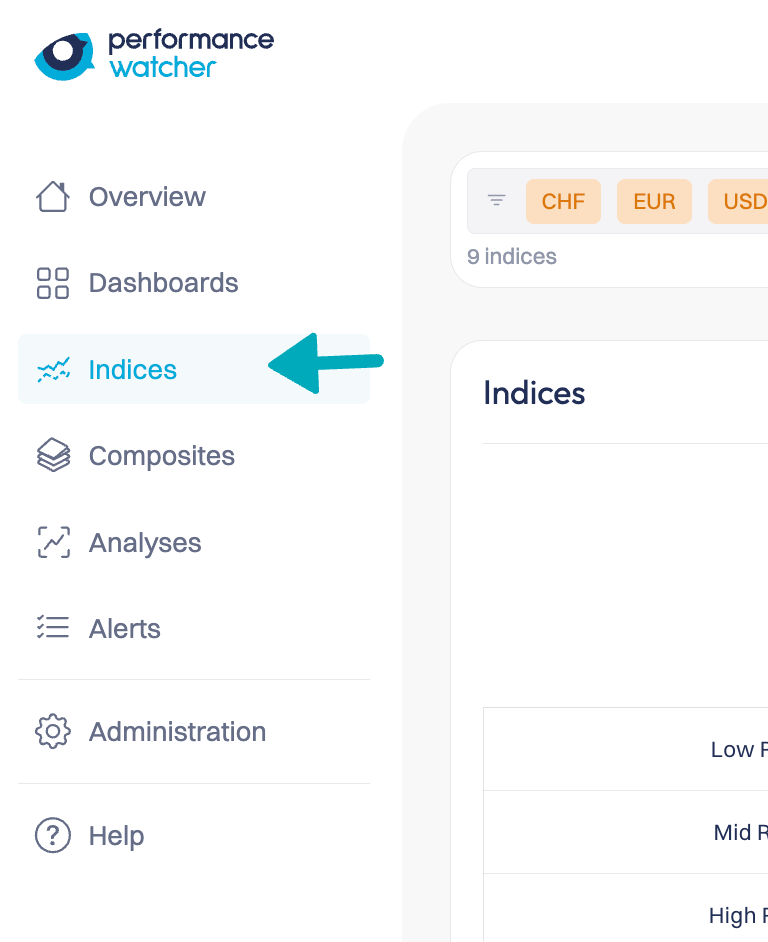
Task: Open the Administration text label
Action: click(177, 732)
